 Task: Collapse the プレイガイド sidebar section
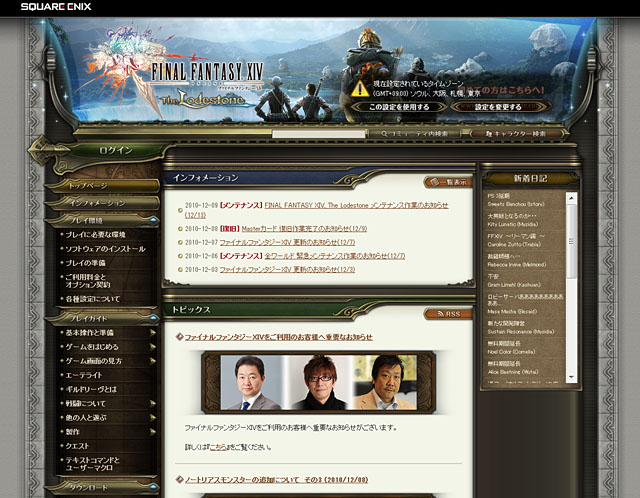click(x=154, y=317)
